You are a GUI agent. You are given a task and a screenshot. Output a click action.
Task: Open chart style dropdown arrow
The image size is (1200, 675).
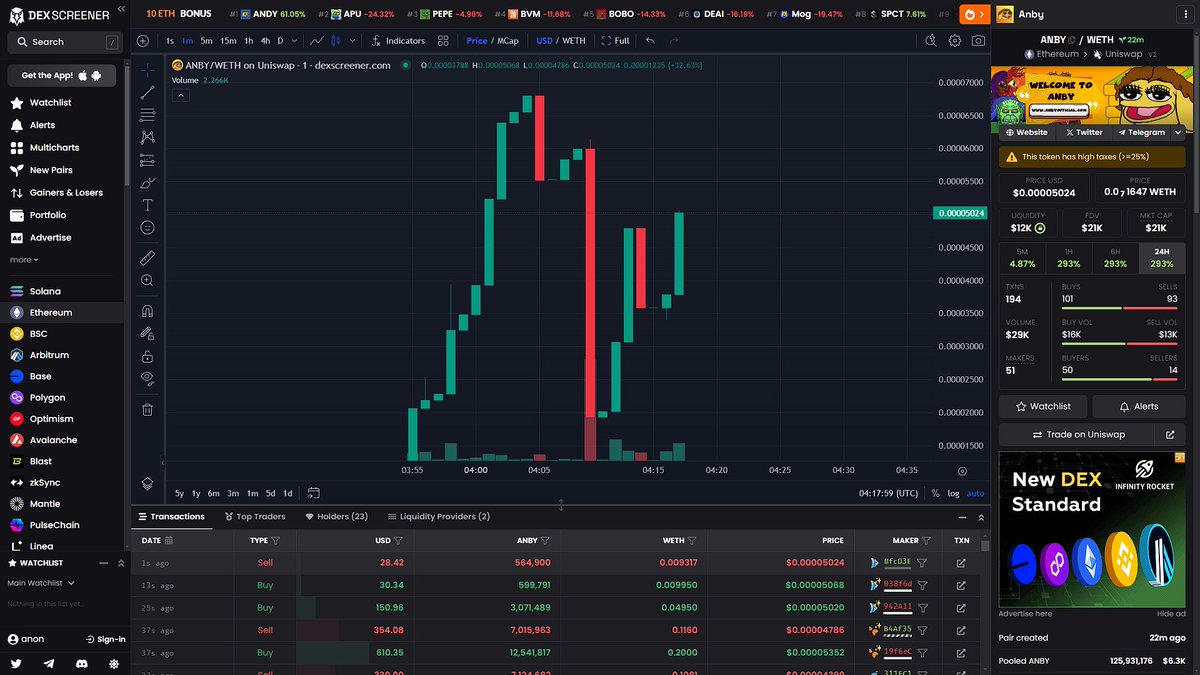pos(352,41)
